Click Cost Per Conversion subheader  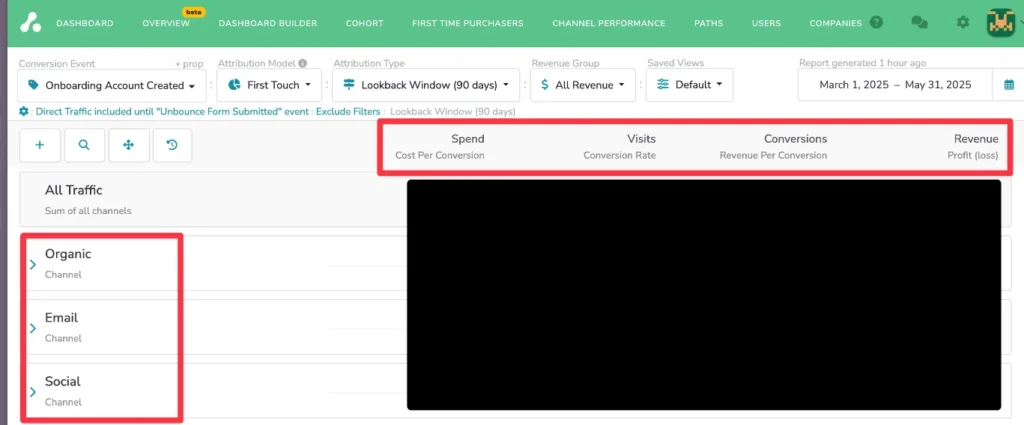click(440, 156)
